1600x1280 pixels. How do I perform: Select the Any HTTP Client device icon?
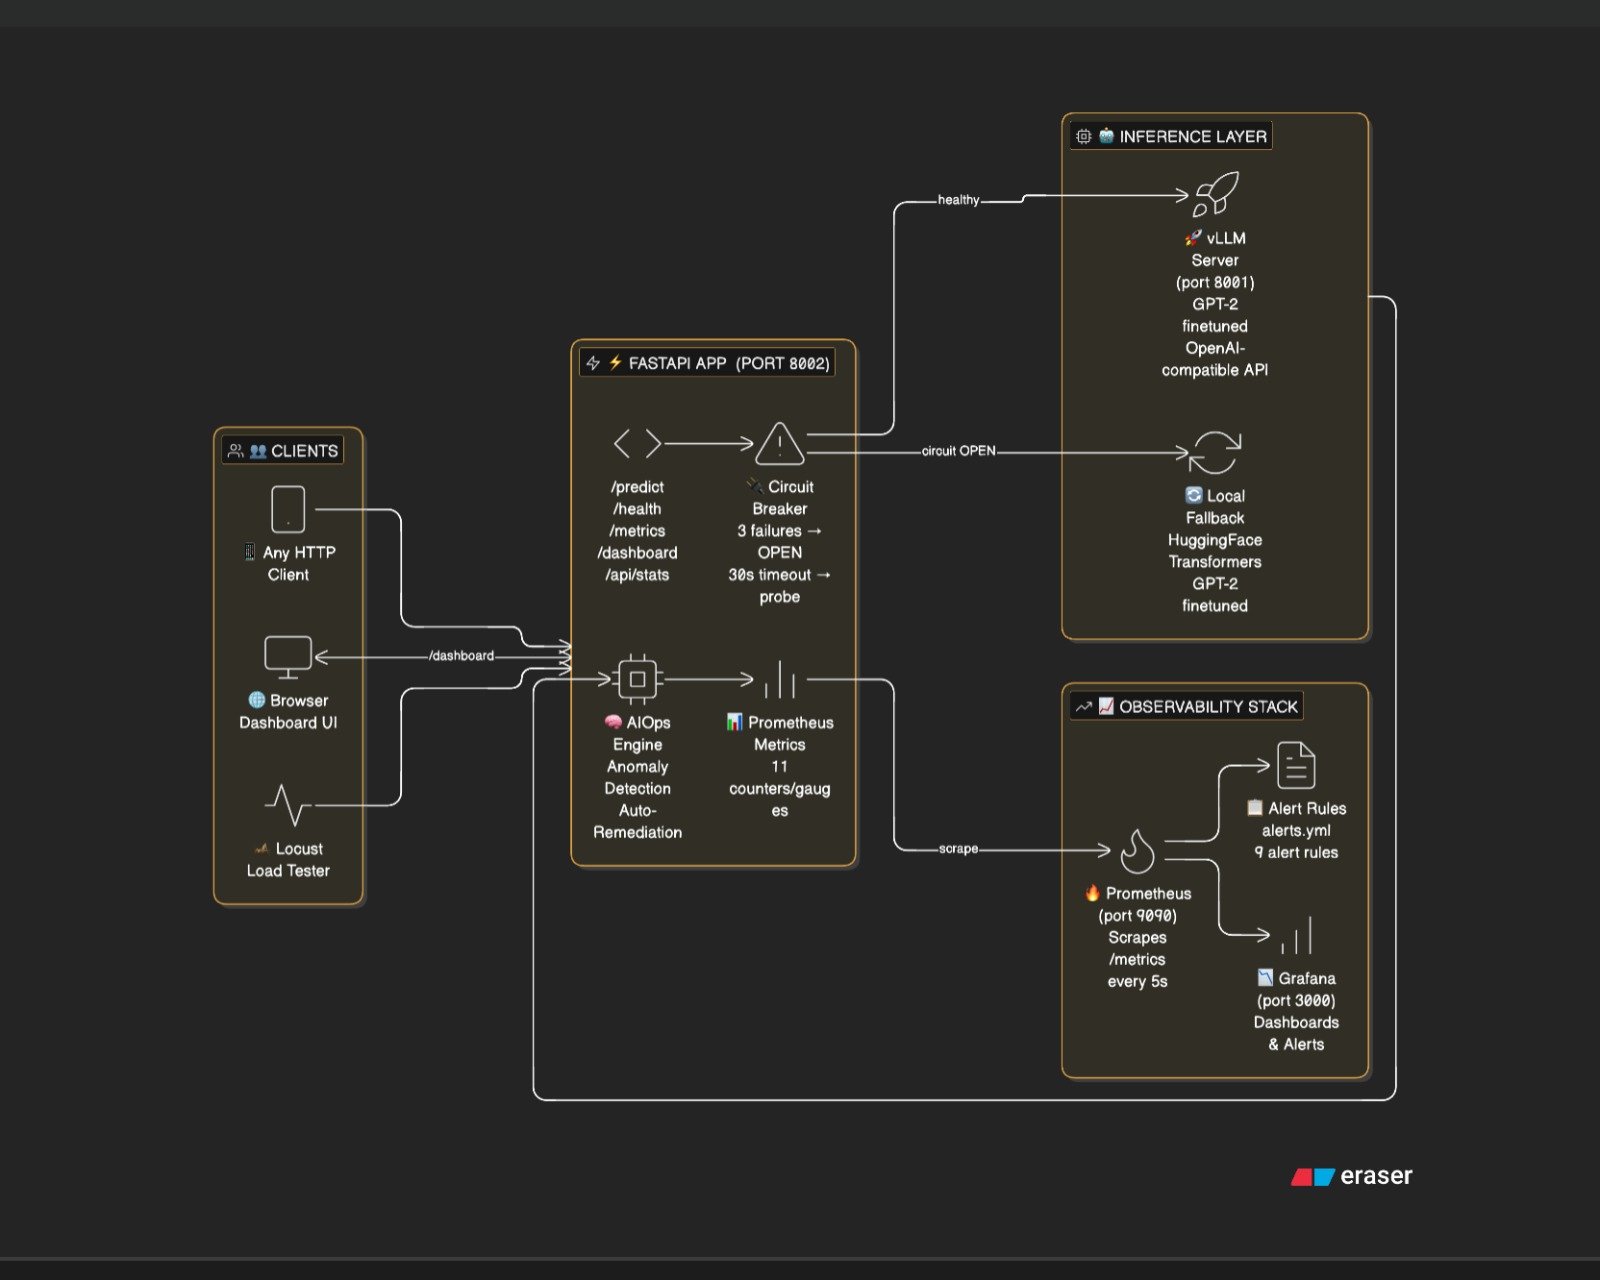tap(288, 509)
